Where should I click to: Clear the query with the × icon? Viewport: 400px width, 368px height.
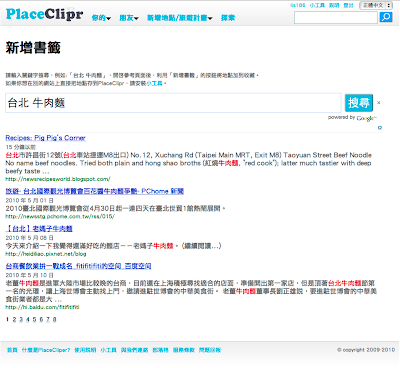point(379,103)
